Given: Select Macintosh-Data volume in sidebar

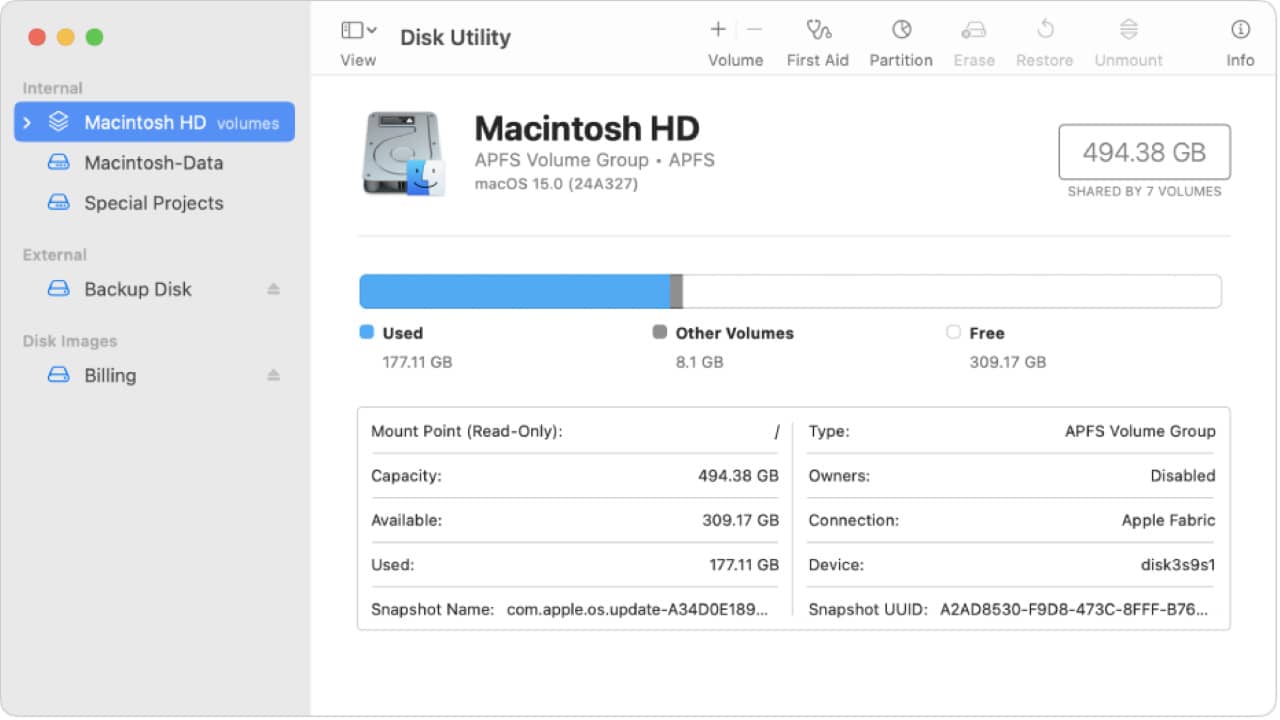Looking at the screenshot, I should 153,163.
